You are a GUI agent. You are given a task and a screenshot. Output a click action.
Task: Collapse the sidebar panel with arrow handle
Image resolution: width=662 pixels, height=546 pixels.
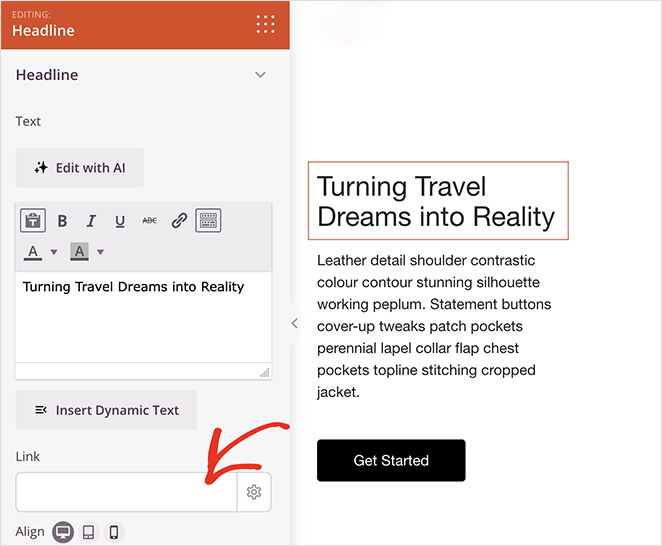tap(294, 323)
